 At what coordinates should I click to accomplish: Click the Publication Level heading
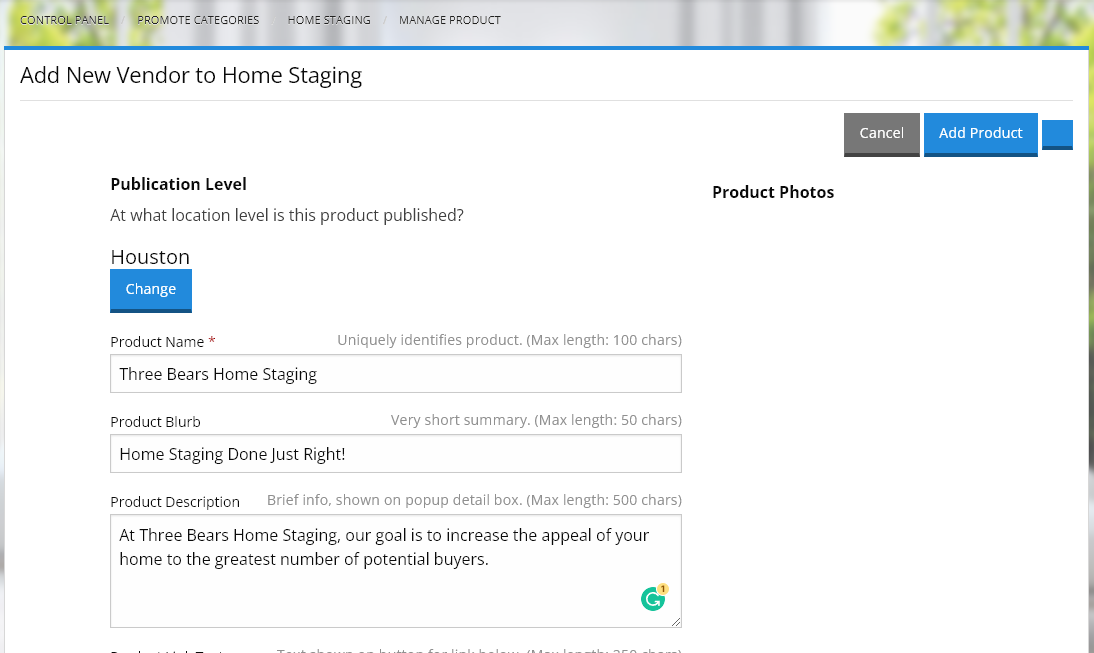[x=178, y=184]
